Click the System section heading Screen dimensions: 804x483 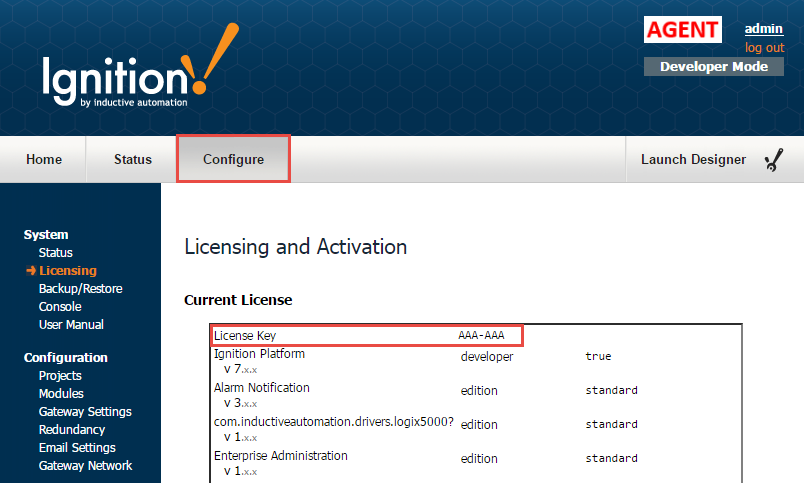tap(46, 235)
